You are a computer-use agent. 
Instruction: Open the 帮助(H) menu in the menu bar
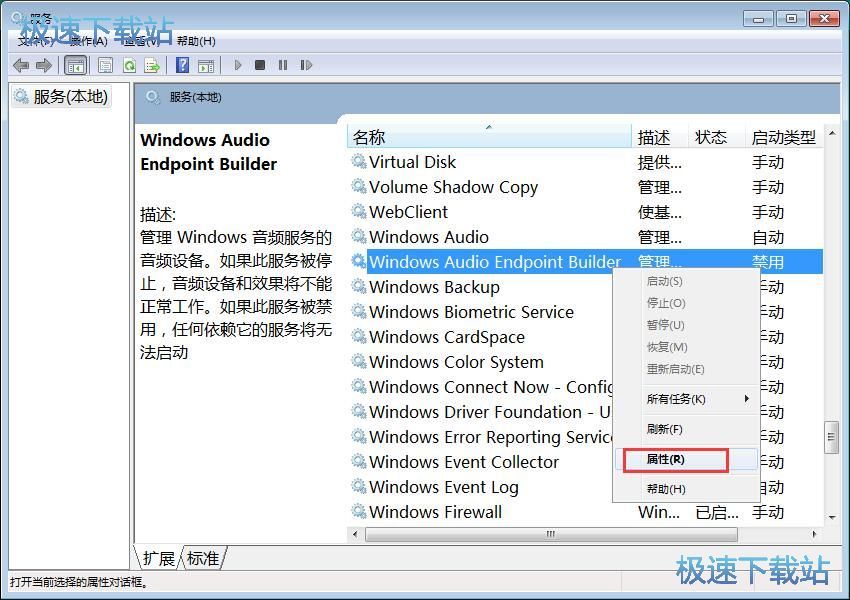tap(196, 41)
